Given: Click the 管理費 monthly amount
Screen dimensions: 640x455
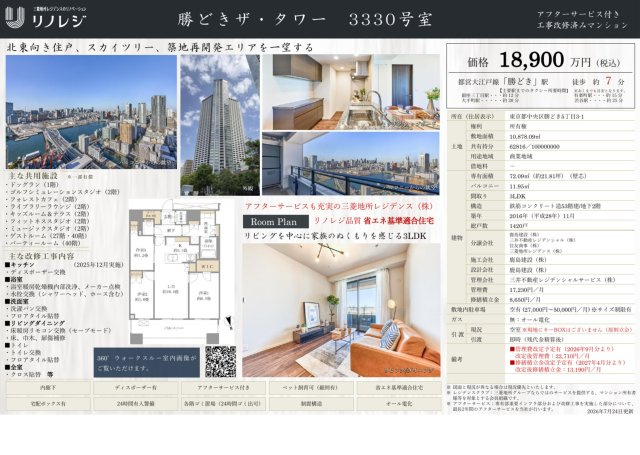Looking at the screenshot, I should pos(525,289).
